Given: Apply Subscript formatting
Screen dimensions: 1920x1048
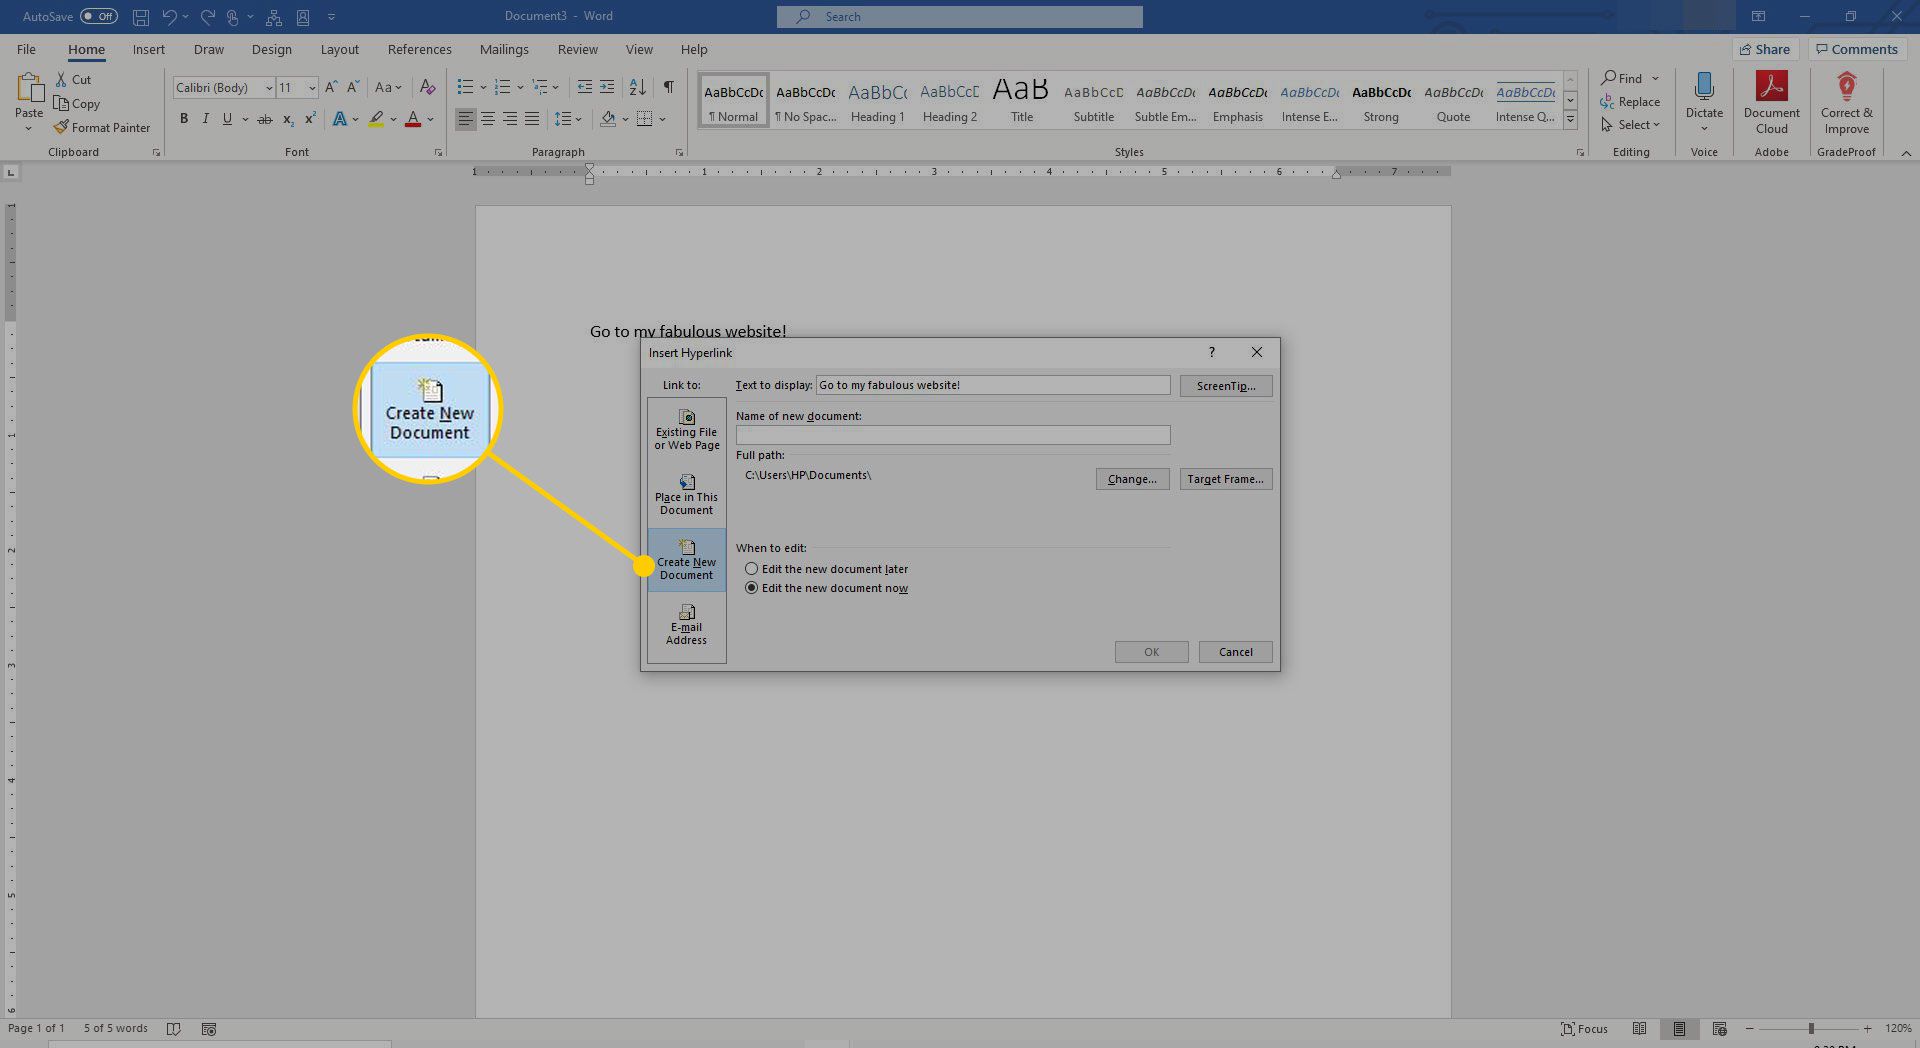Looking at the screenshot, I should [x=288, y=119].
